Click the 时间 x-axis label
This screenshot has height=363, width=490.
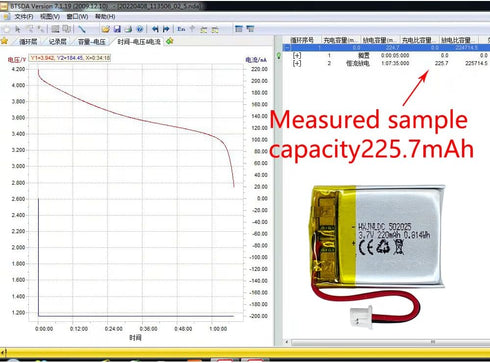[x=135, y=338]
